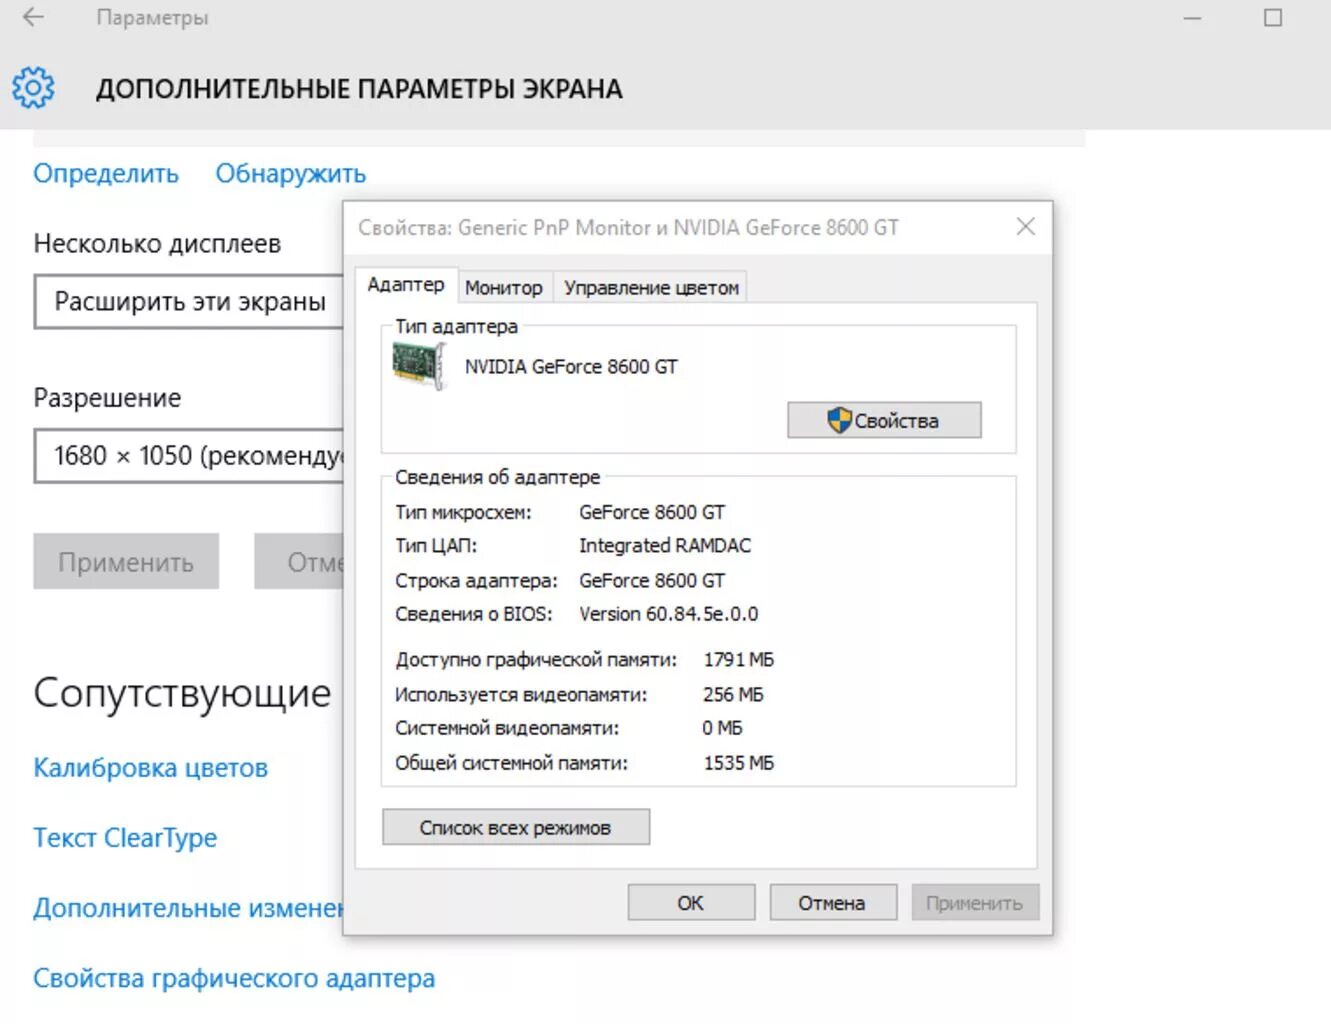Click the 256 МБ video memory value
1331x1024 pixels.
[x=733, y=694]
